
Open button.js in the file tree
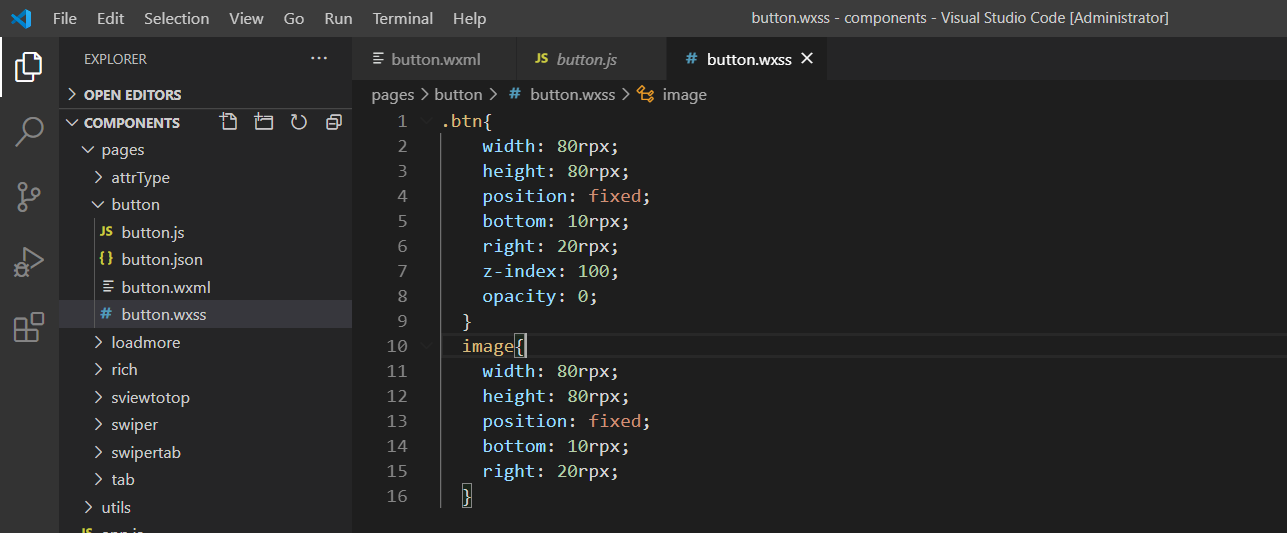coord(205,232)
